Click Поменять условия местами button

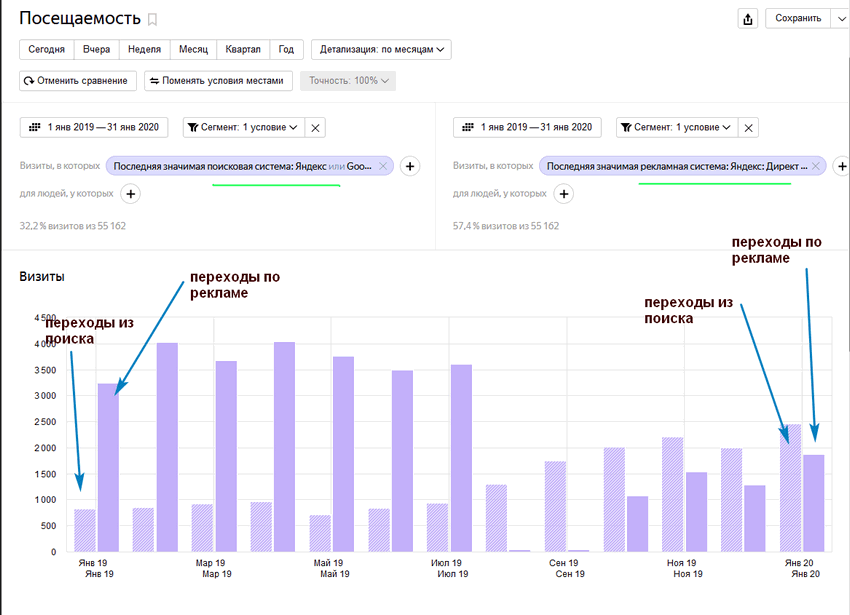coord(217,81)
